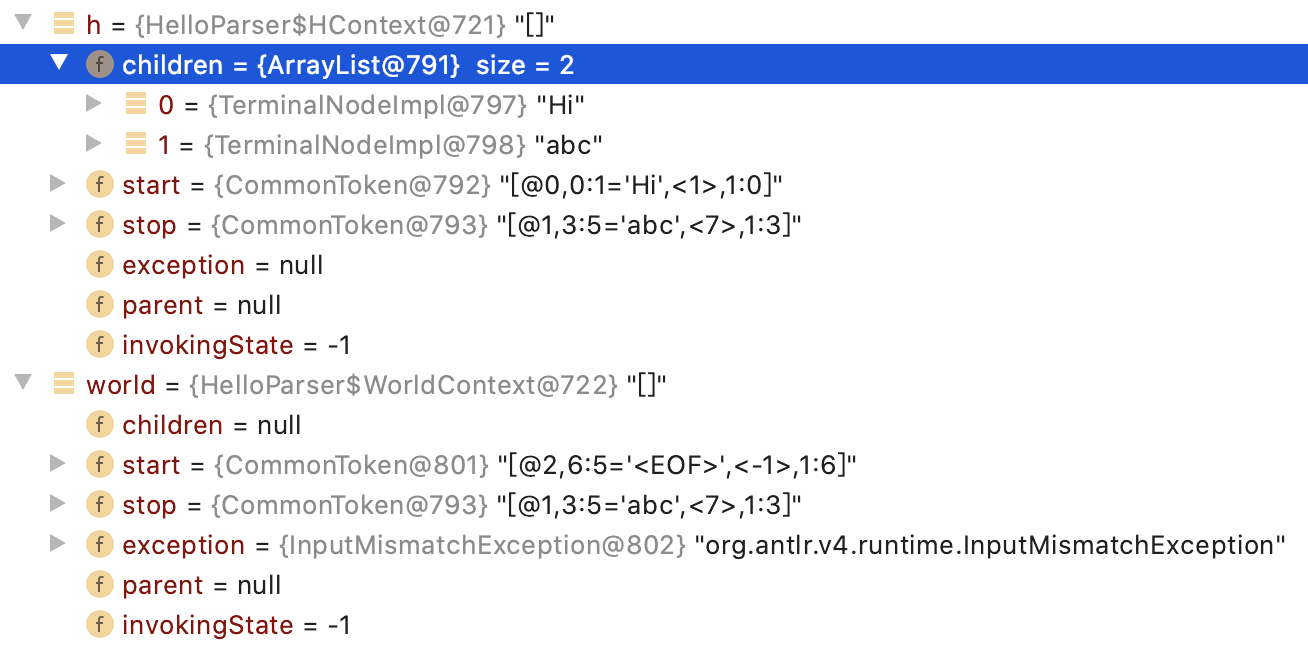The height and width of the screenshot is (656, 1308).
Task: Click the field icon beside world's exception field
Action: pos(99,544)
